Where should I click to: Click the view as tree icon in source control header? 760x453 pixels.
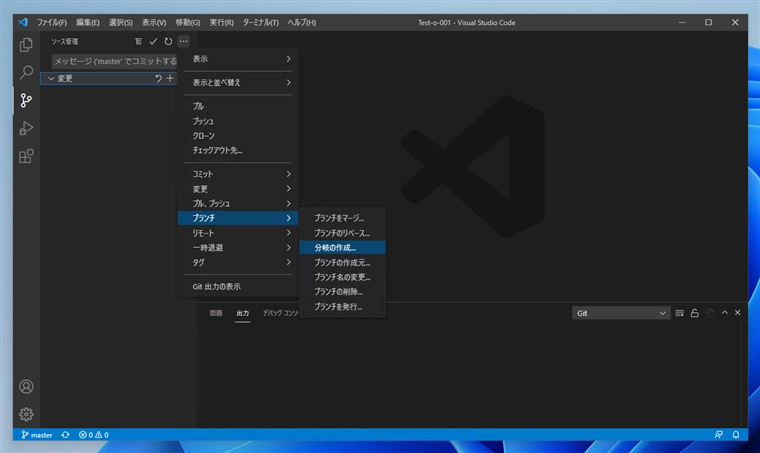click(139, 42)
